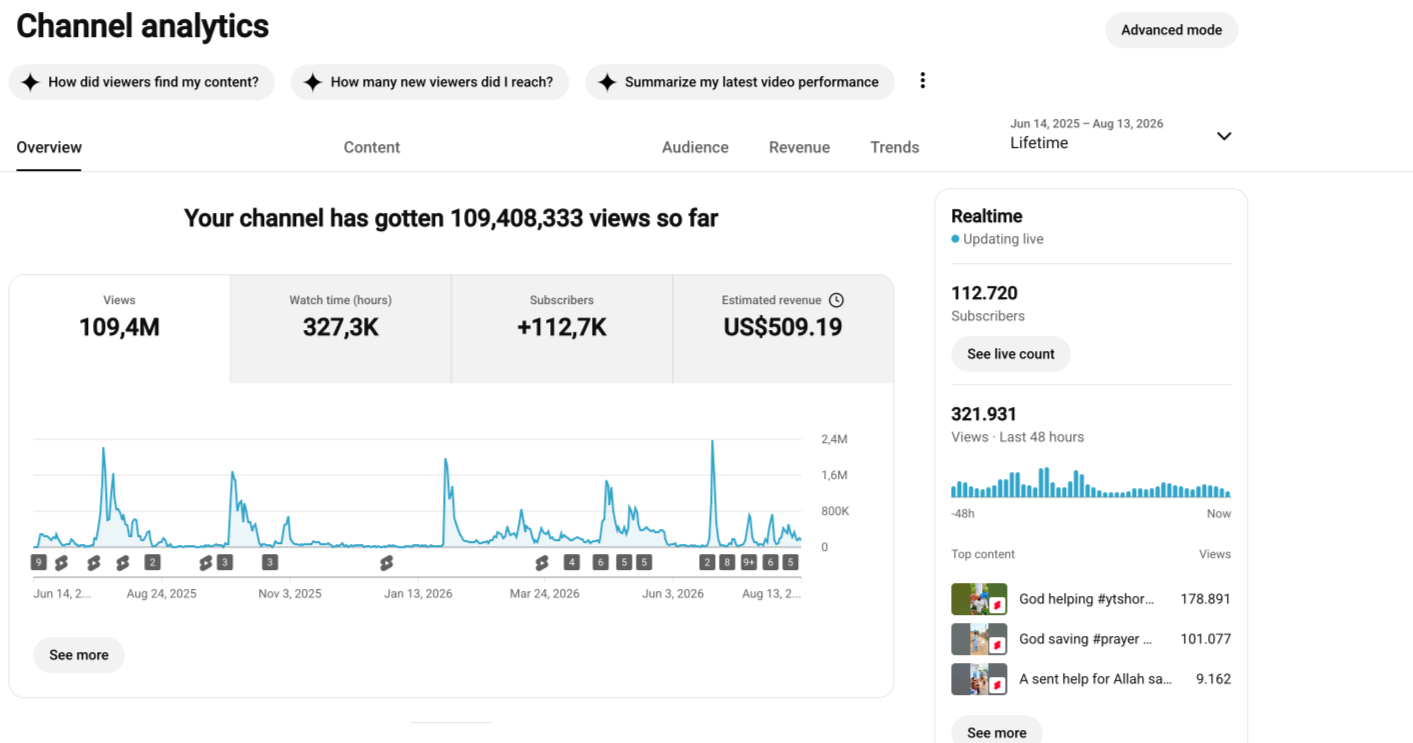Viewport: 1413px width, 743px height.
Task: Switch to the Content tab
Action: [372, 147]
